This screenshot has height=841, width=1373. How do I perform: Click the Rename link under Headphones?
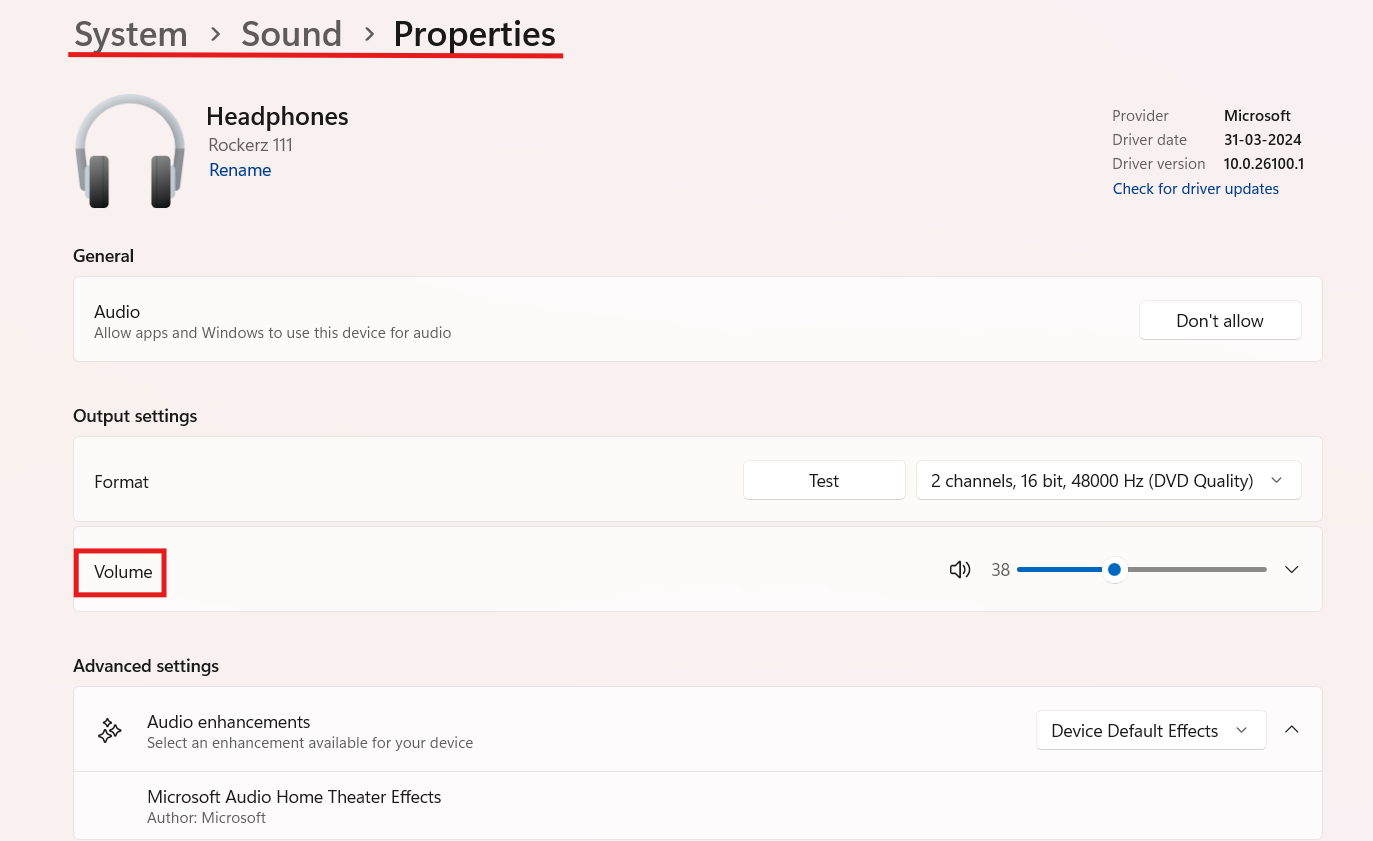point(240,170)
